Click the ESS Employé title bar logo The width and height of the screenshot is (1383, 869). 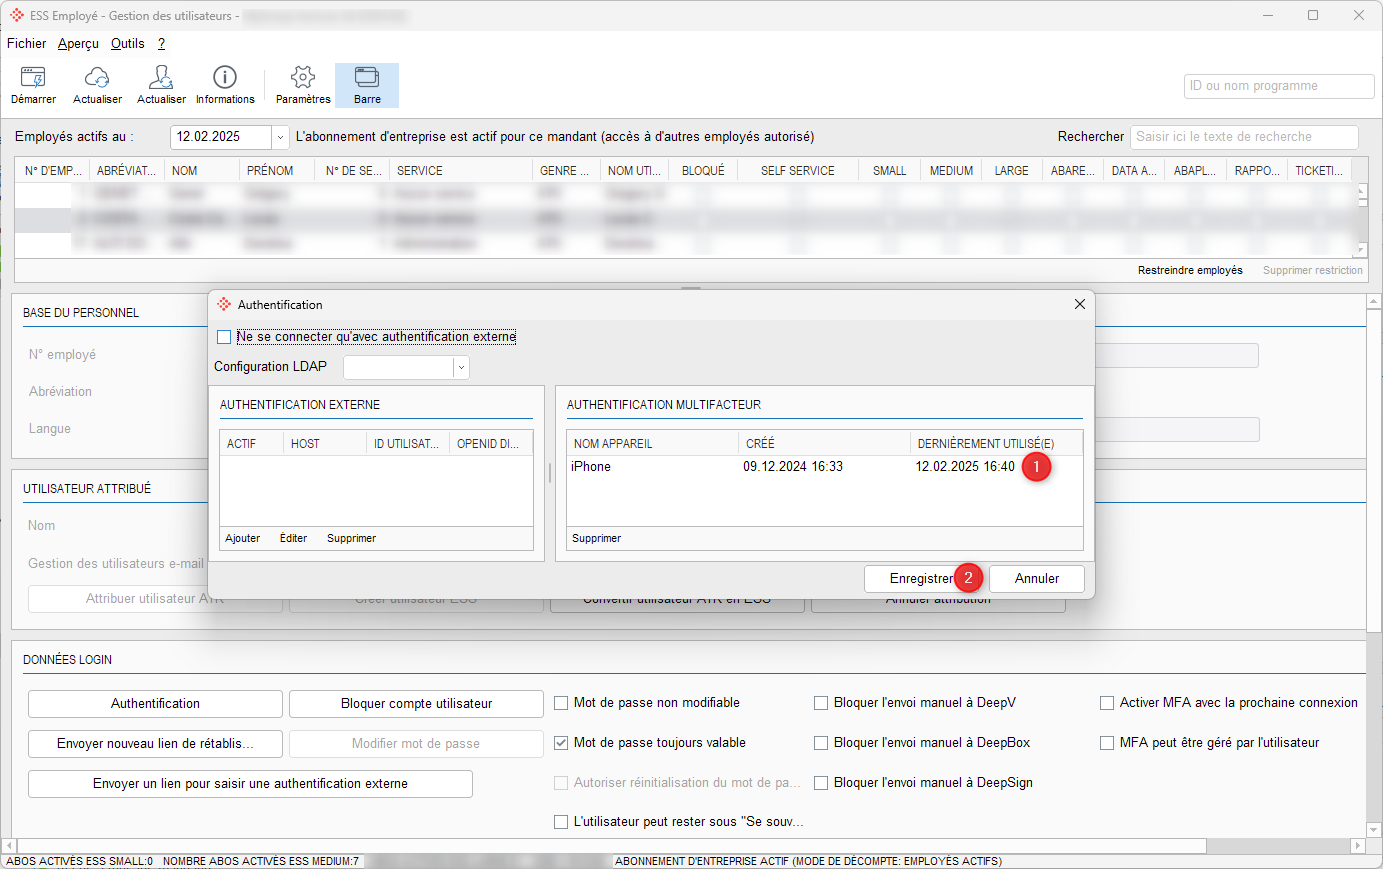pos(17,16)
